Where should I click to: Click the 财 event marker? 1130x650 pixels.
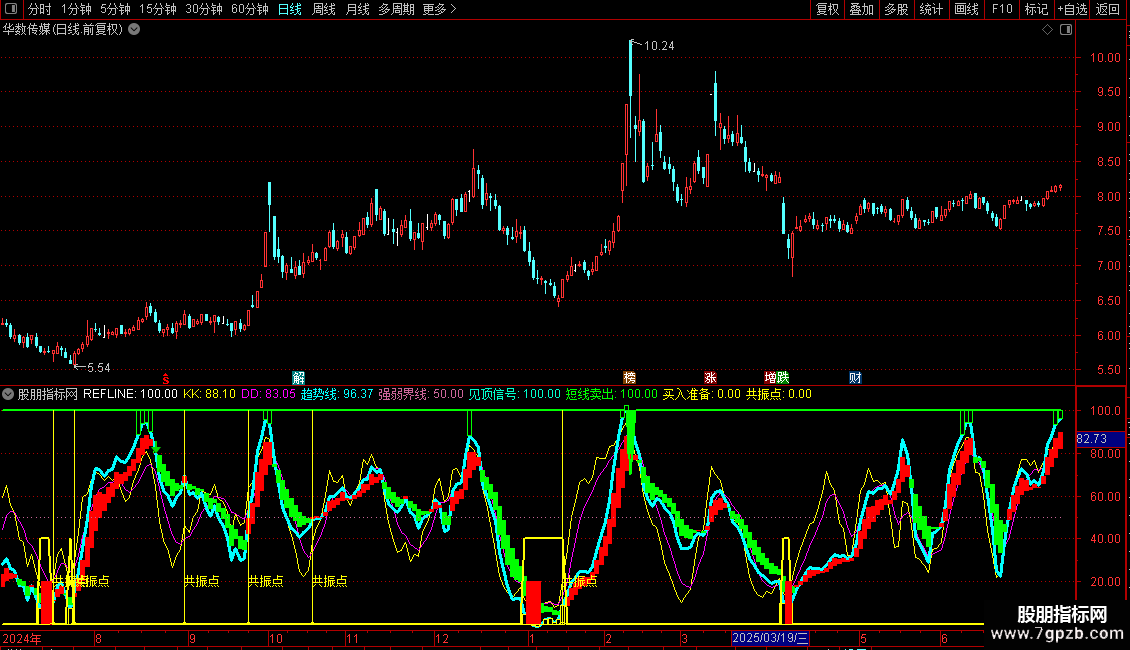click(855, 378)
